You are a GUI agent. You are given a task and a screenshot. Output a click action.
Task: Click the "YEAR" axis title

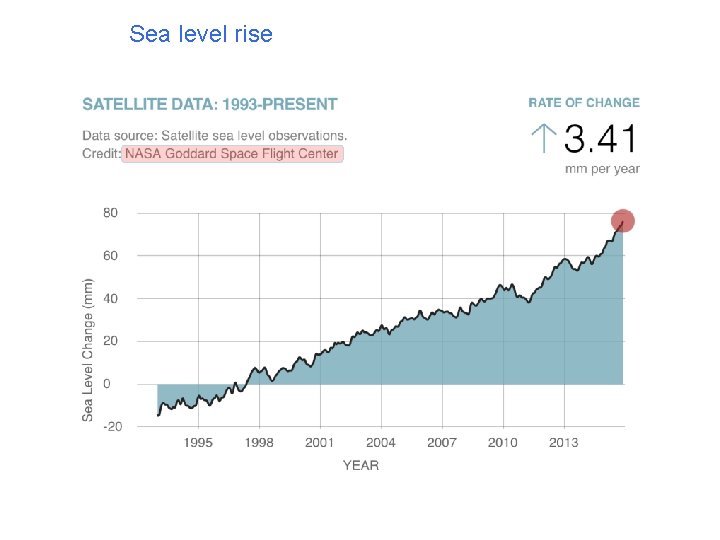[361, 465]
